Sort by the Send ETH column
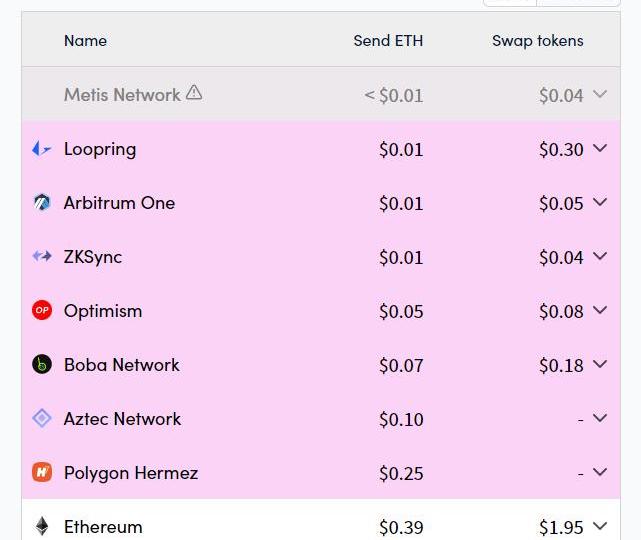 click(x=388, y=40)
